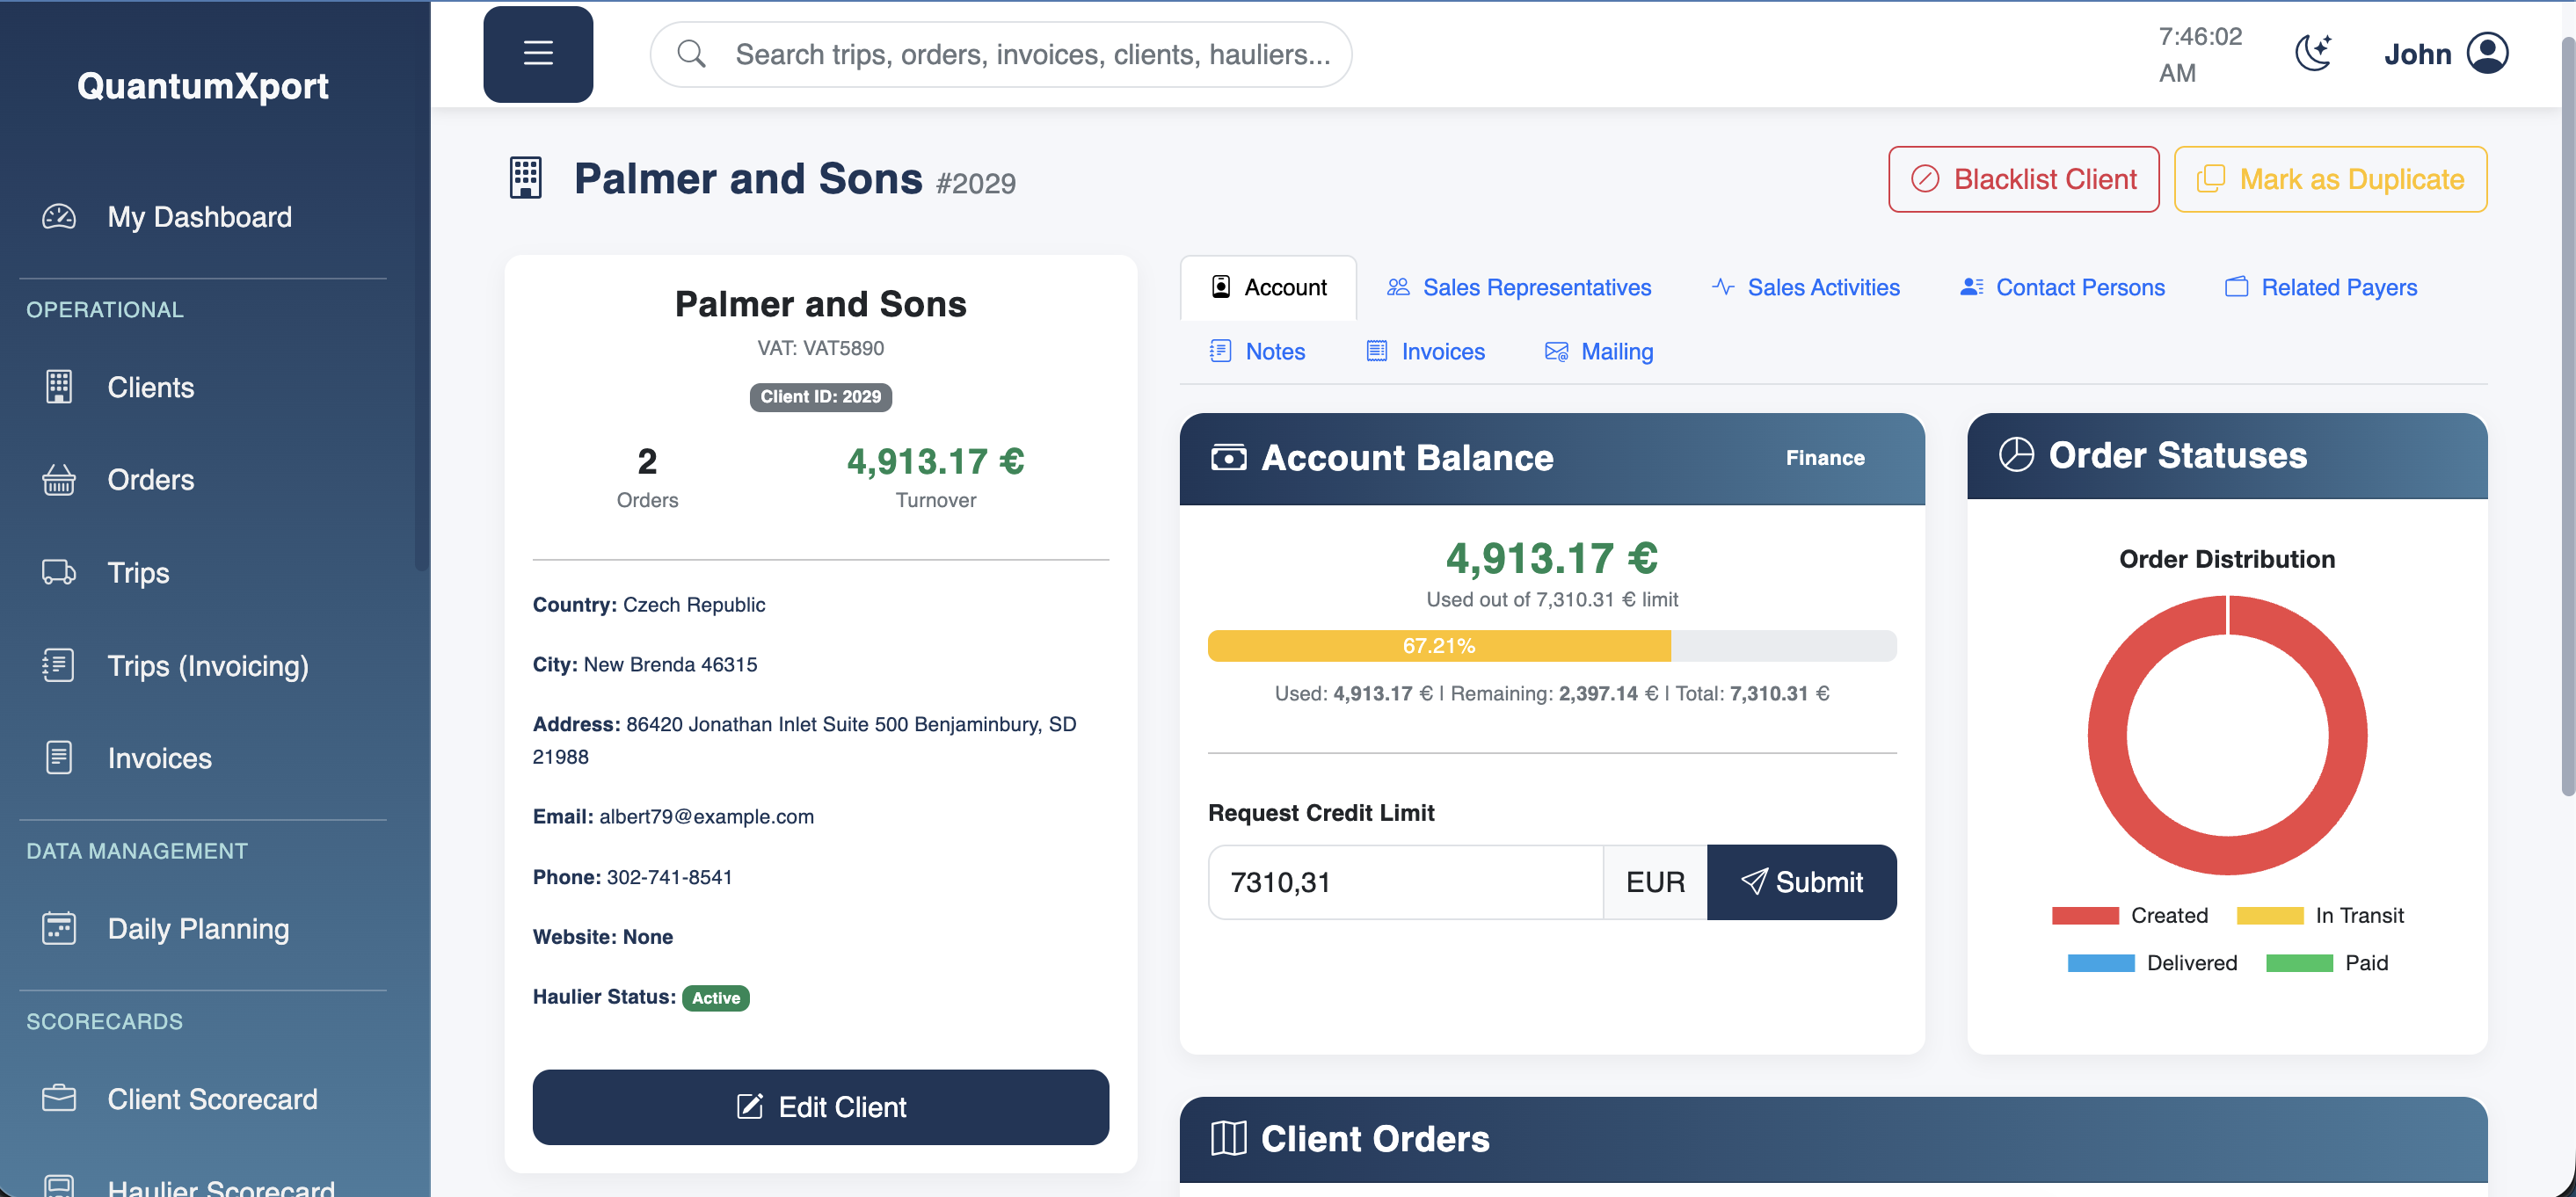Open the Daily Planning calendar icon
The image size is (2576, 1197).
(x=59, y=928)
